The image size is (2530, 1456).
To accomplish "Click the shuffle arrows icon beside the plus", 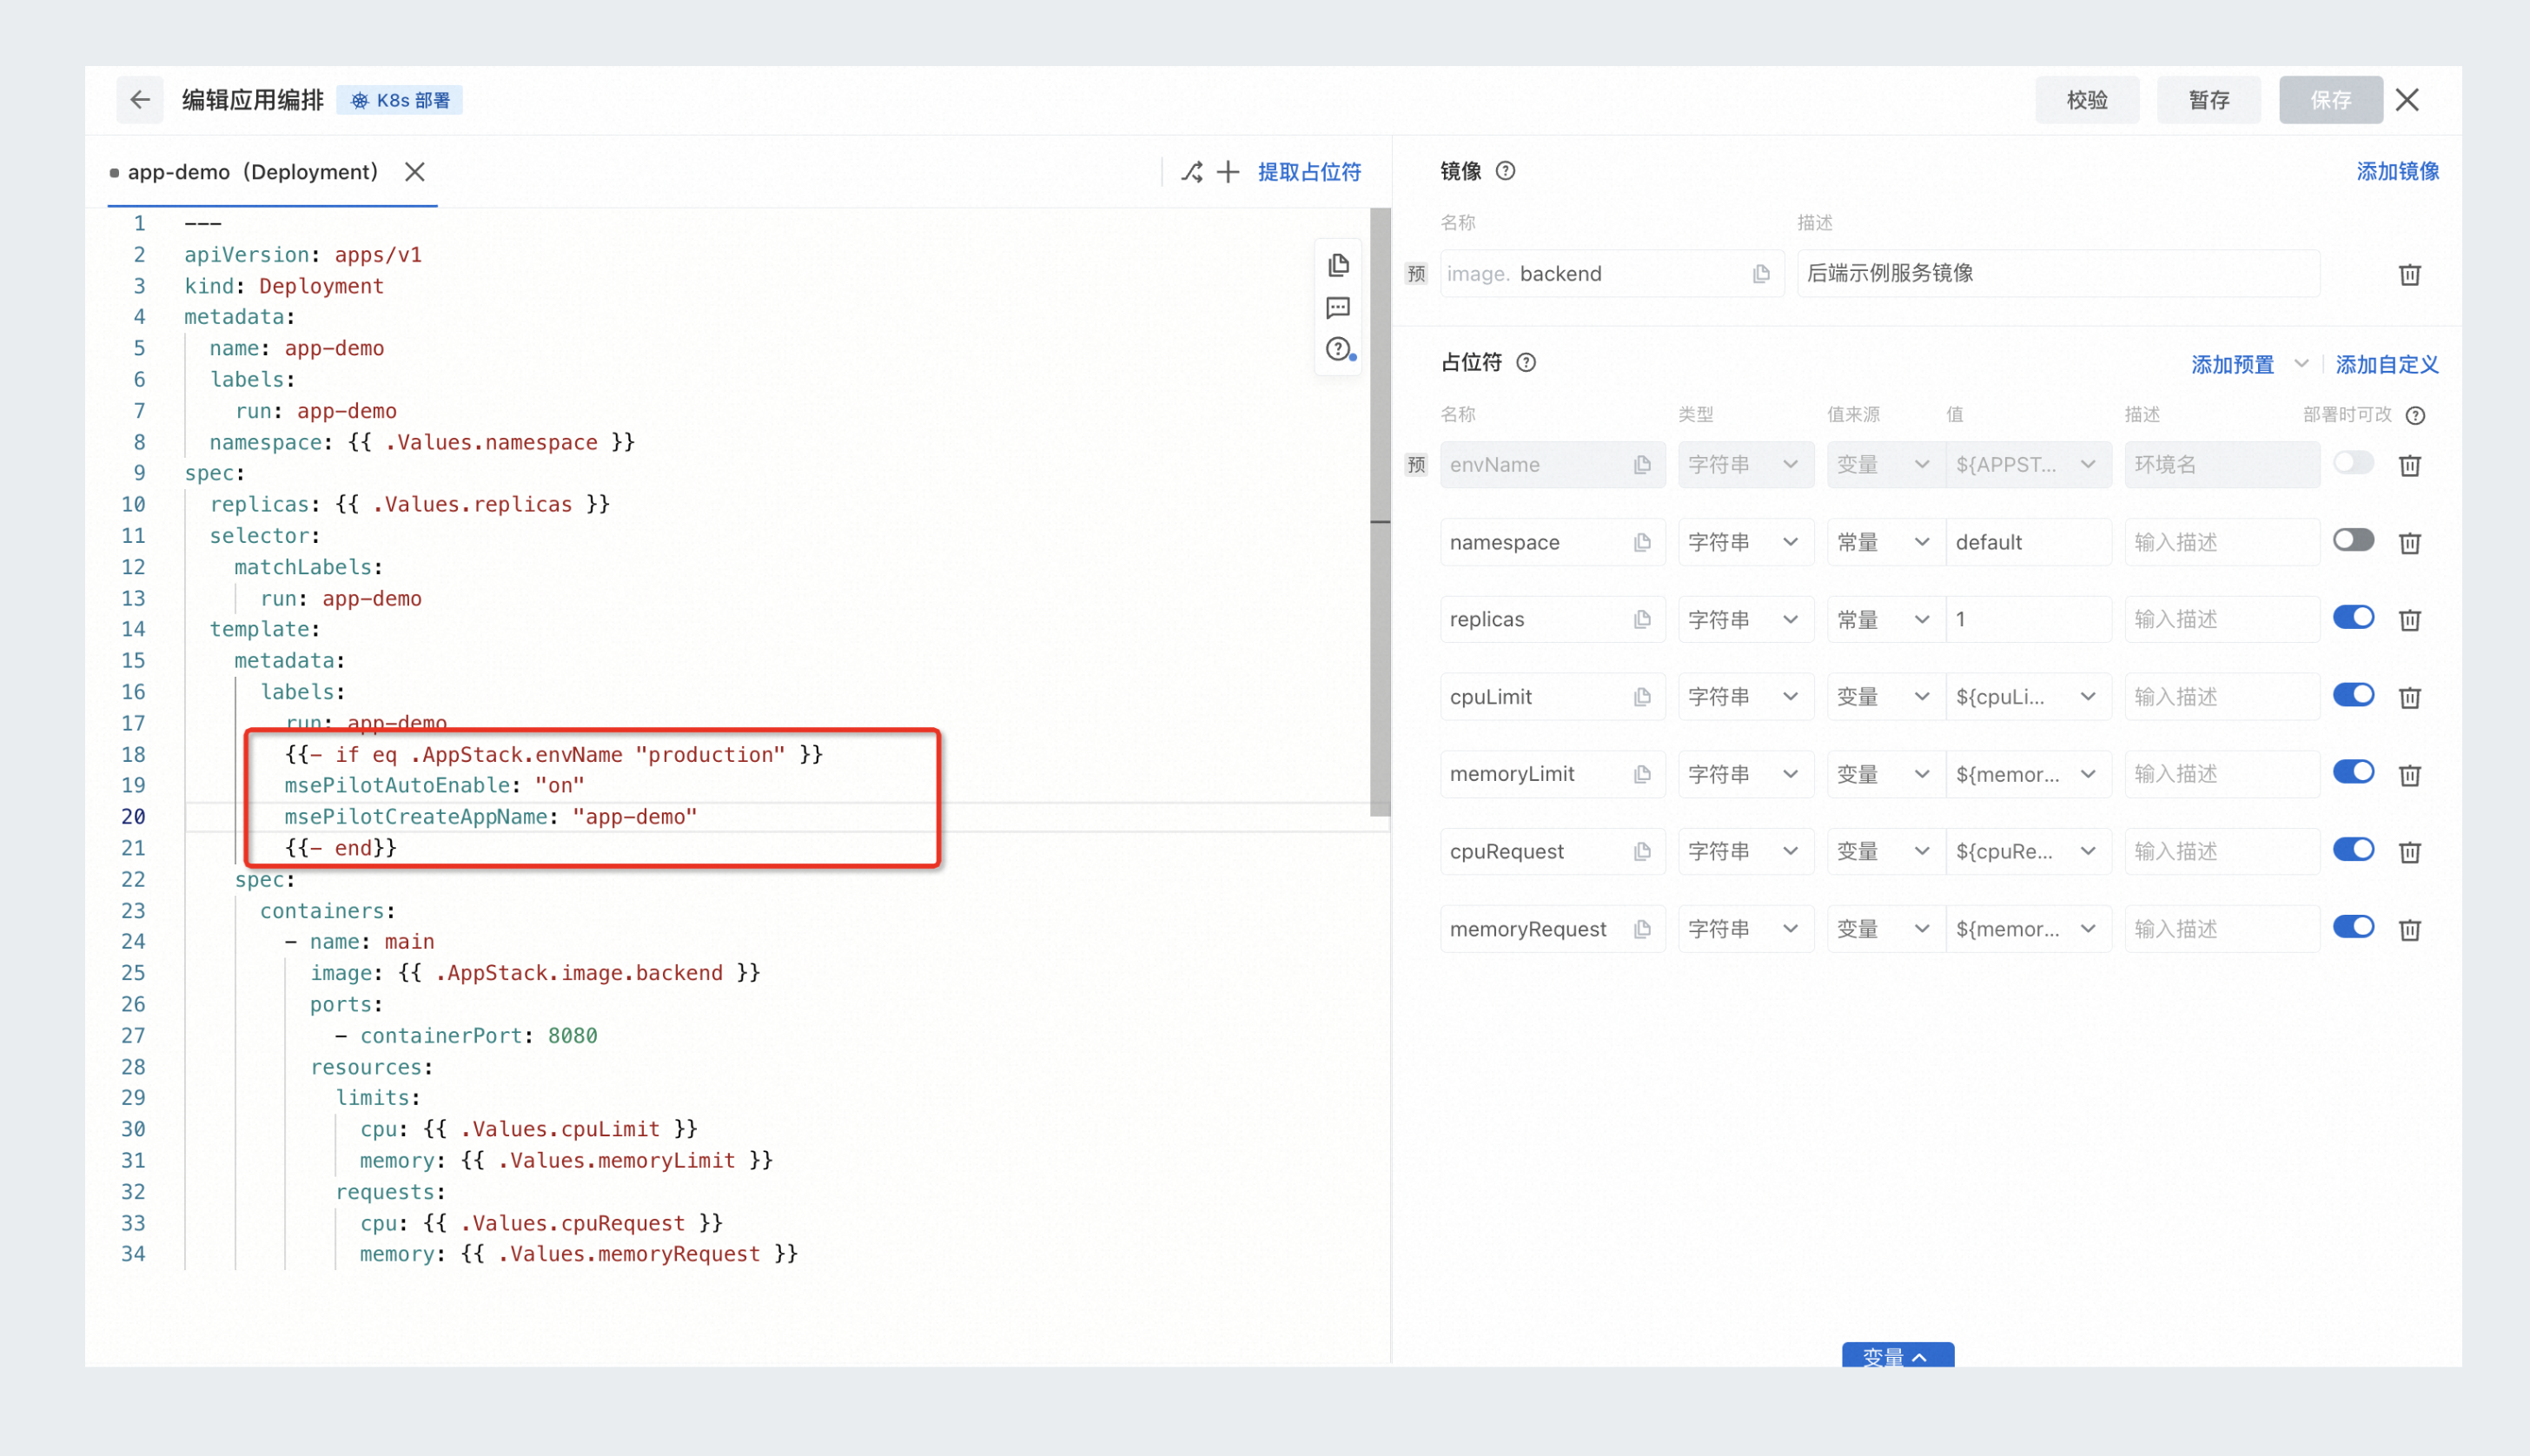I will (1191, 172).
